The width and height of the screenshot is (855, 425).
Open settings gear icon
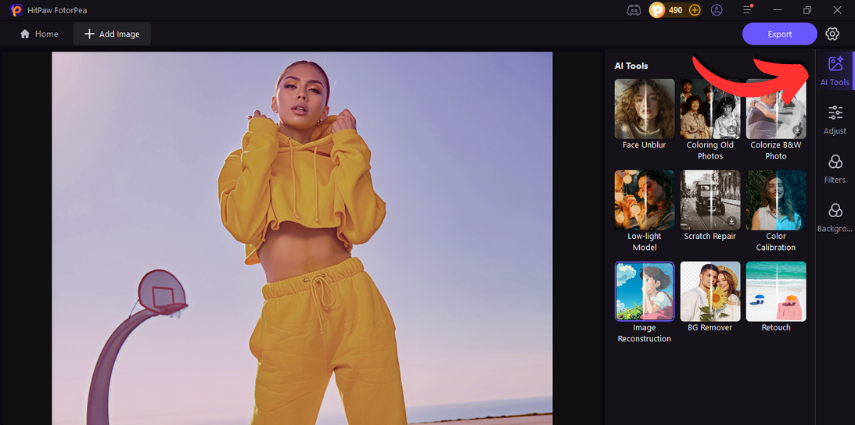tap(832, 34)
